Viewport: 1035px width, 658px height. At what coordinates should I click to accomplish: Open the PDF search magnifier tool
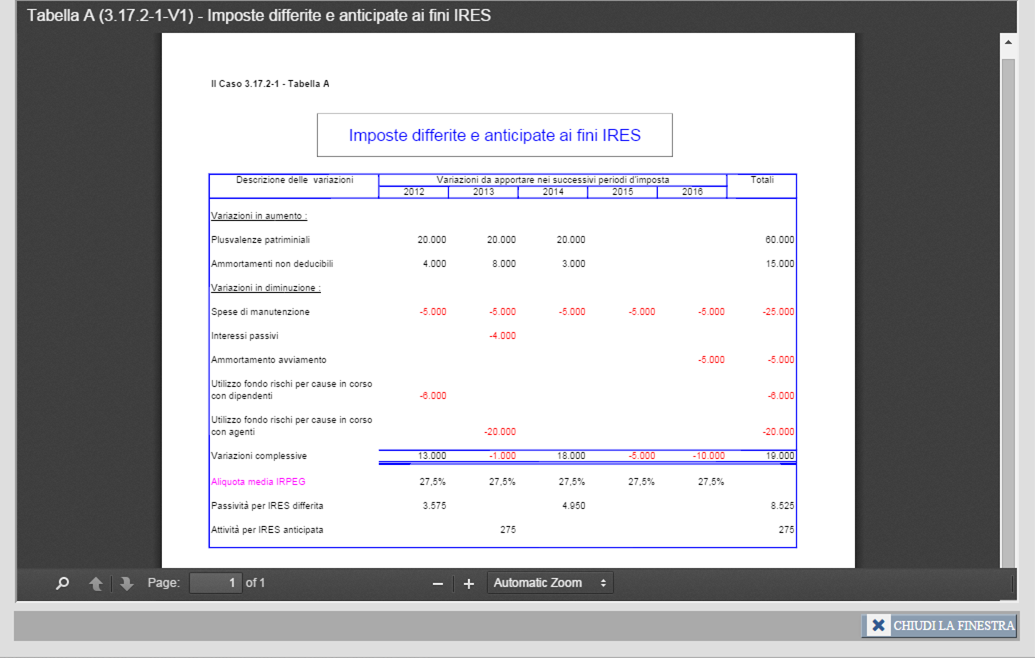click(x=63, y=583)
